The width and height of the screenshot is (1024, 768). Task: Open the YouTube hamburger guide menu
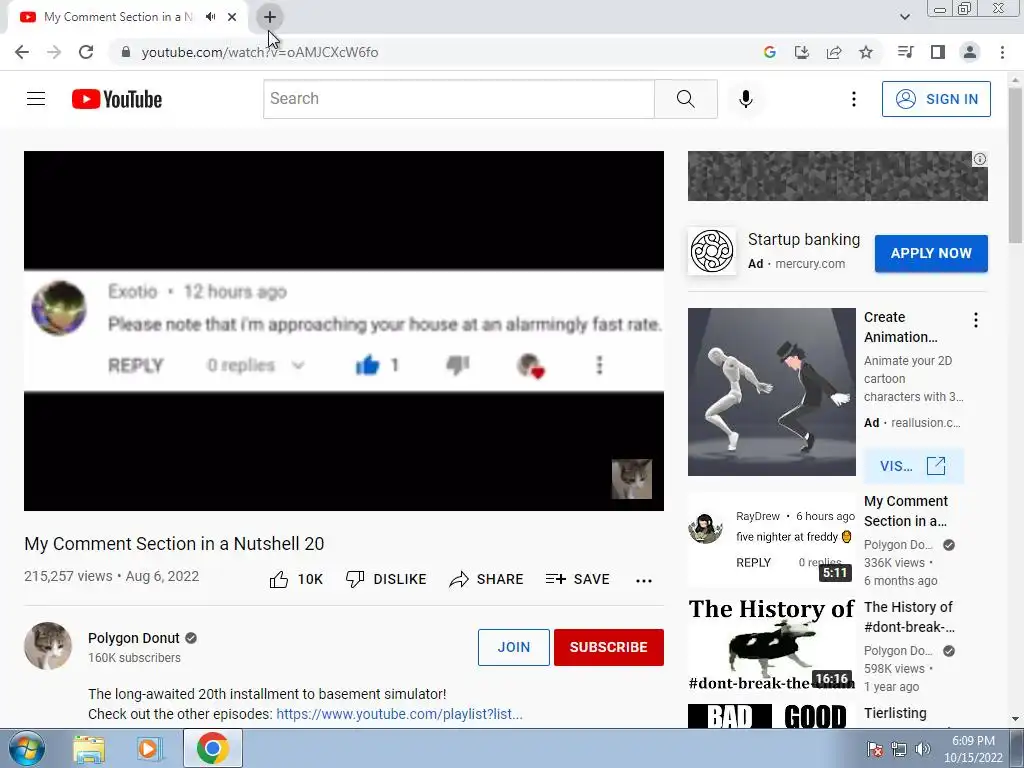click(x=36, y=99)
